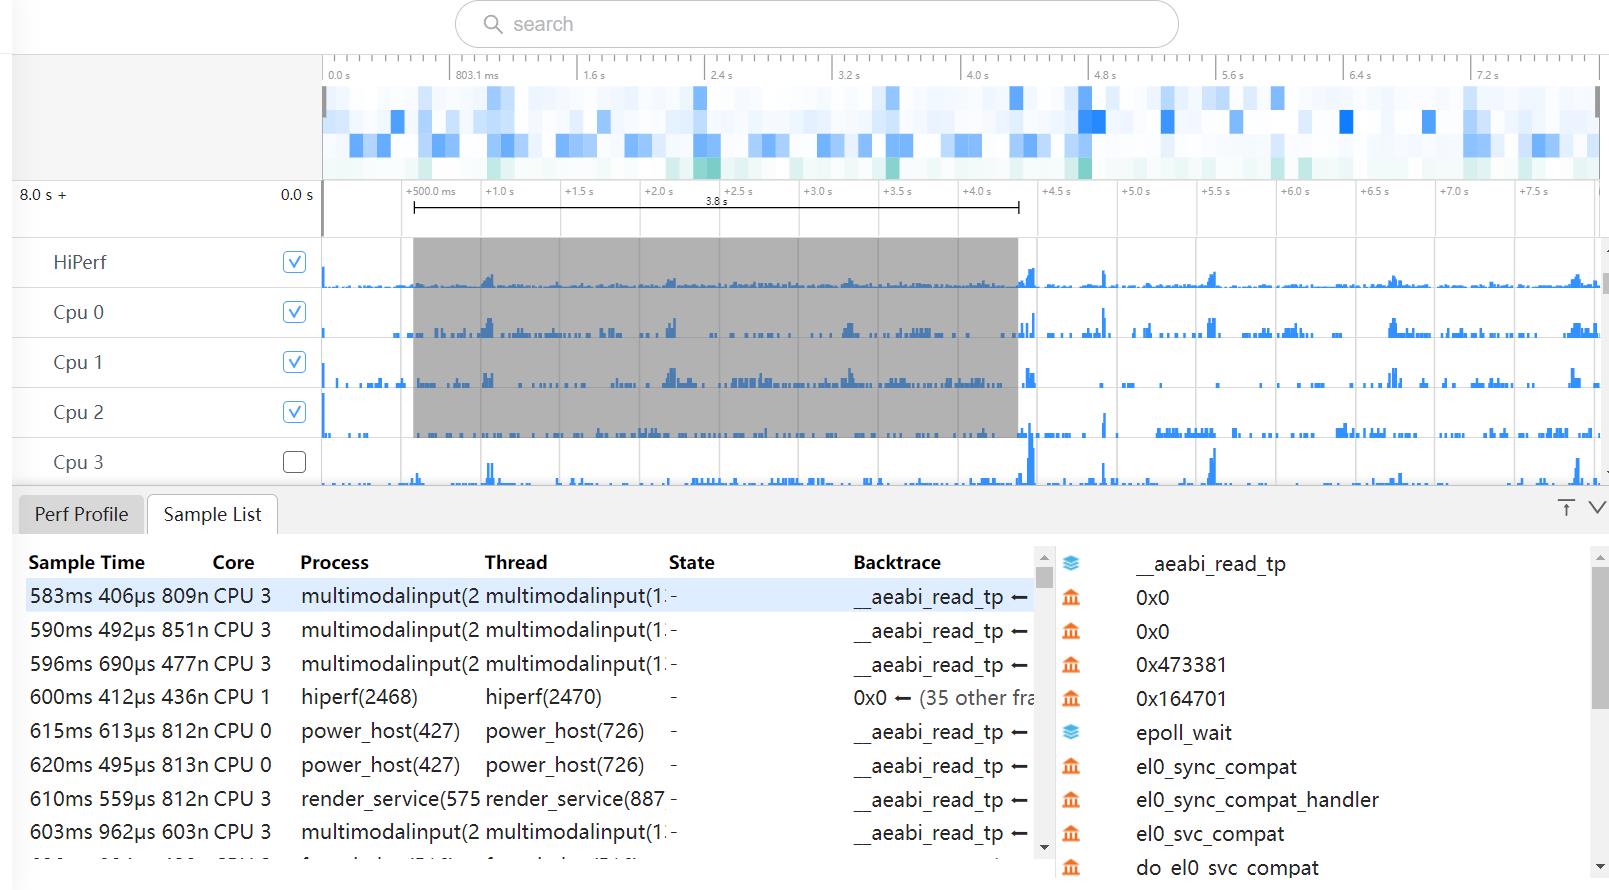
Task: Uncheck the HiPerf row checkbox
Action: pos(294,262)
